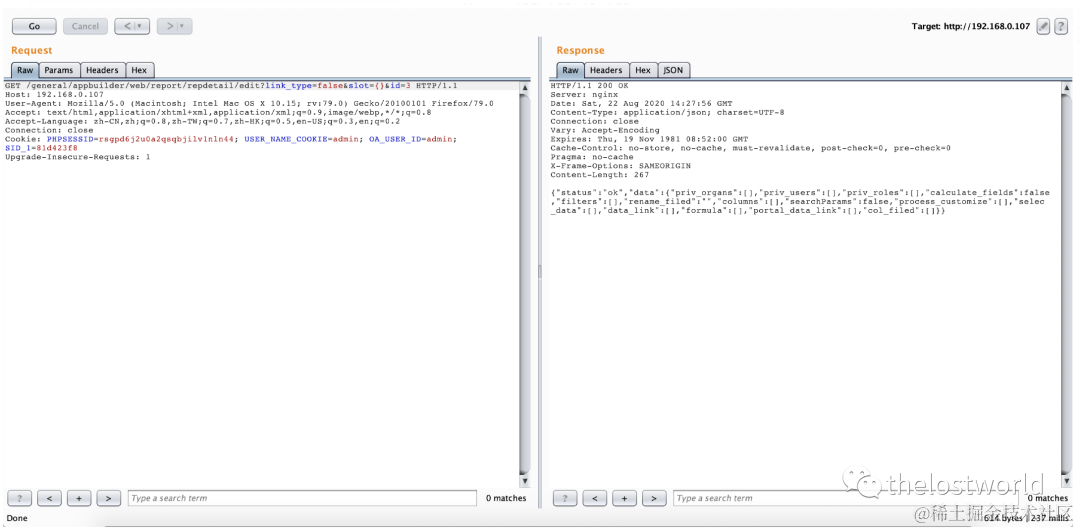The height and width of the screenshot is (530, 1080).
Task: Select the Request Raw tab
Action: tap(25, 70)
